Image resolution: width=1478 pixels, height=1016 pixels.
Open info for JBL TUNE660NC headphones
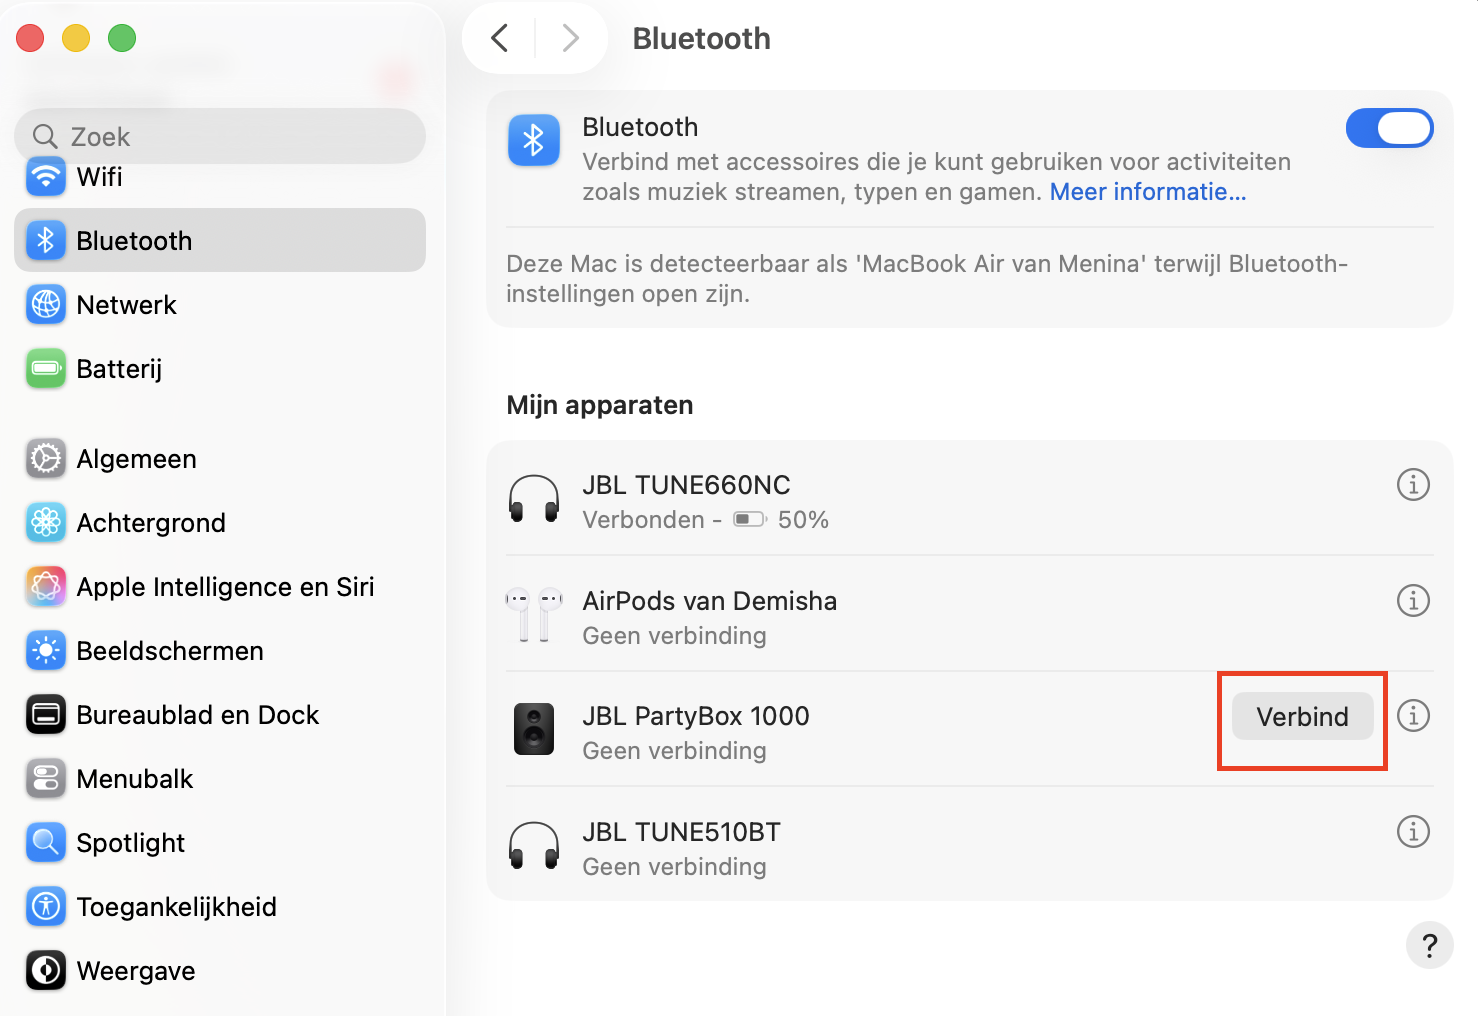[1413, 485]
